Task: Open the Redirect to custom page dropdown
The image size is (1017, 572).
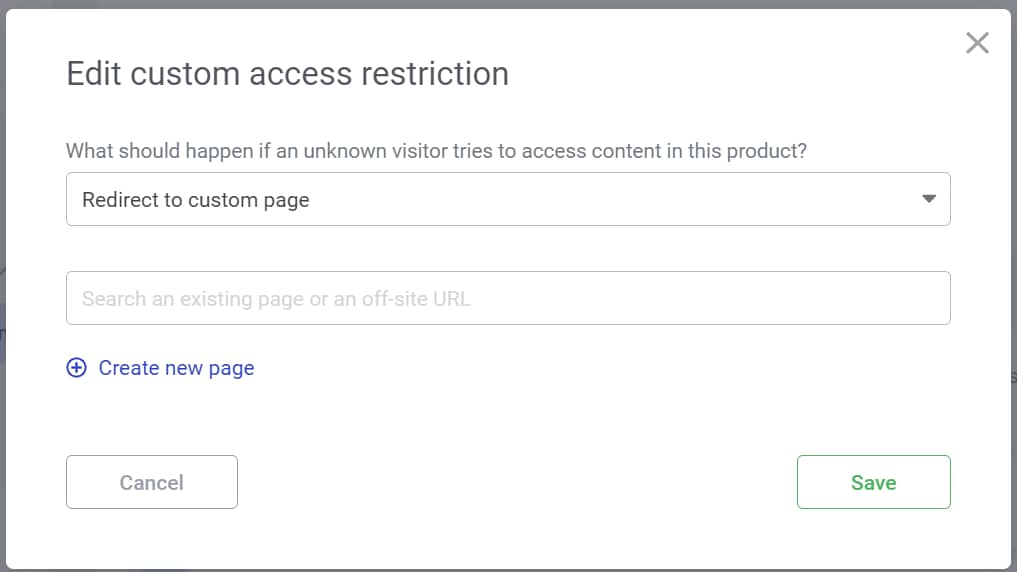Action: [507, 199]
